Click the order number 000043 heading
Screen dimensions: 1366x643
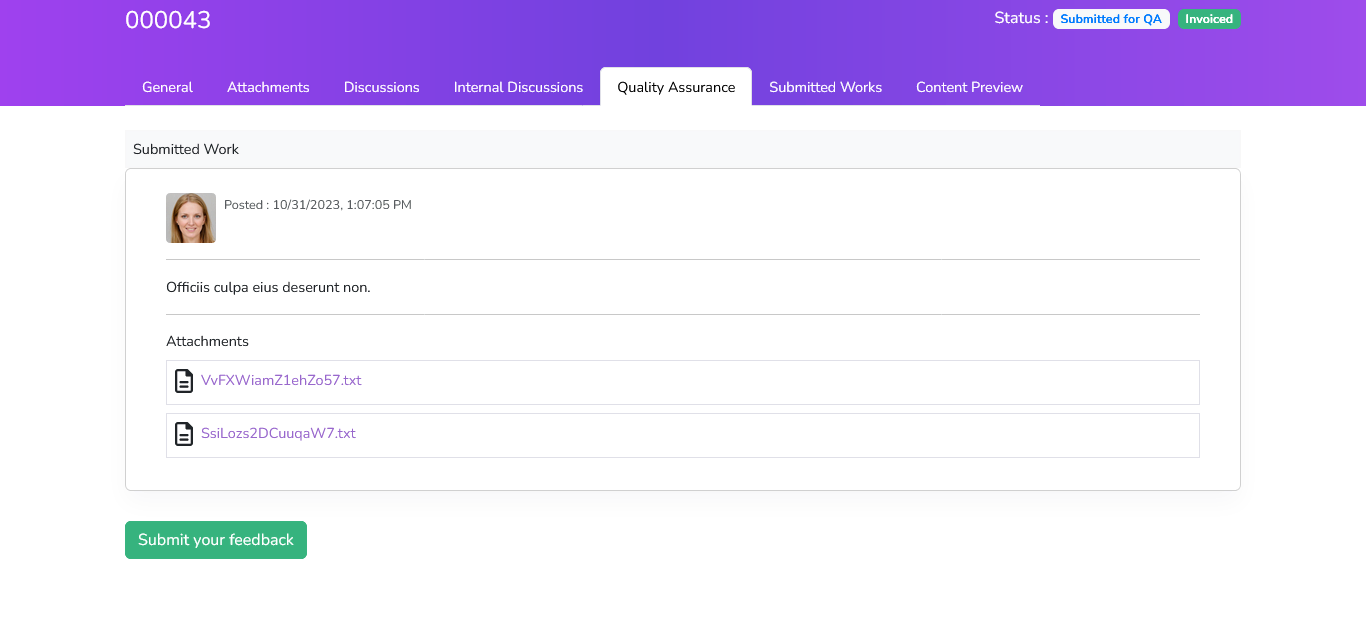[x=168, y=20]
